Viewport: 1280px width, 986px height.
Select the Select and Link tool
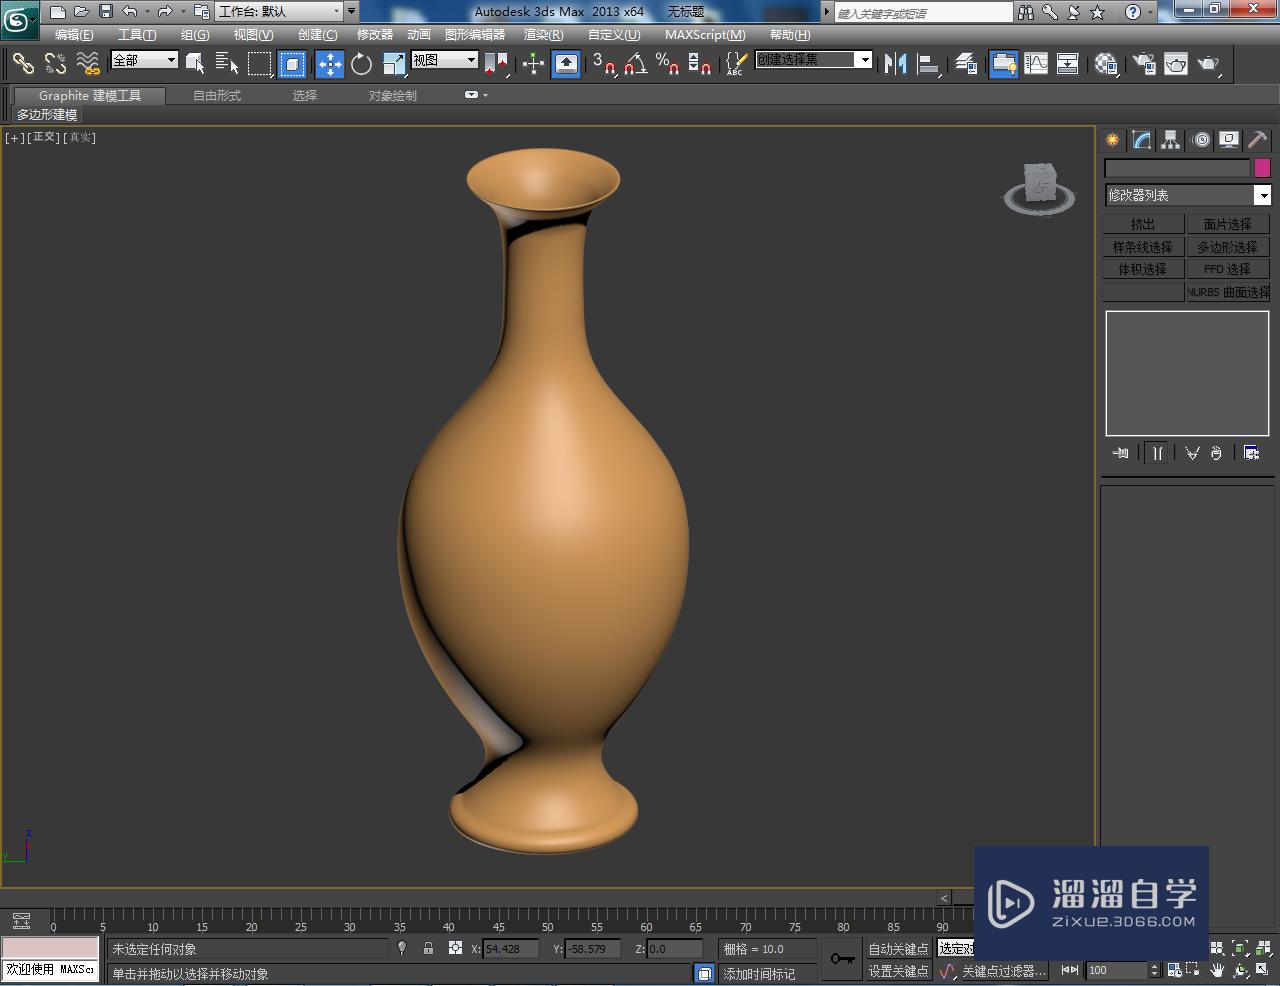22,64
